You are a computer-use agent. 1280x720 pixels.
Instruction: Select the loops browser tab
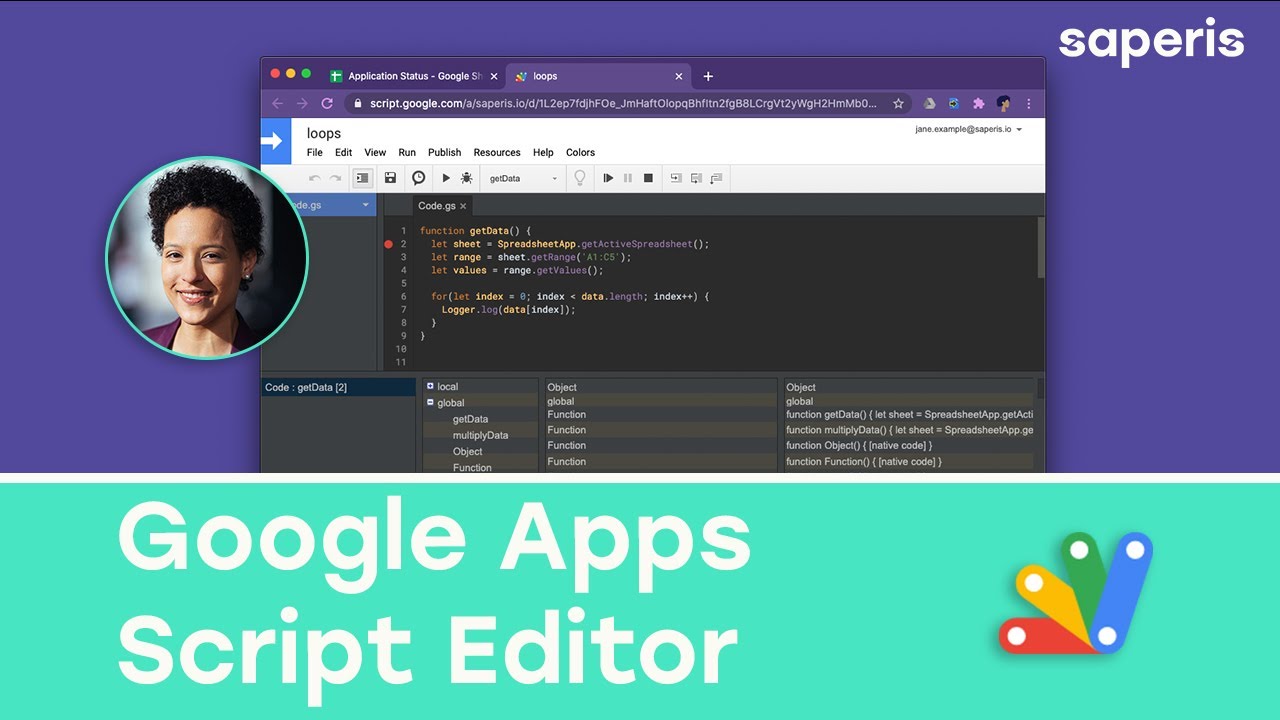[x=597, y=76]
